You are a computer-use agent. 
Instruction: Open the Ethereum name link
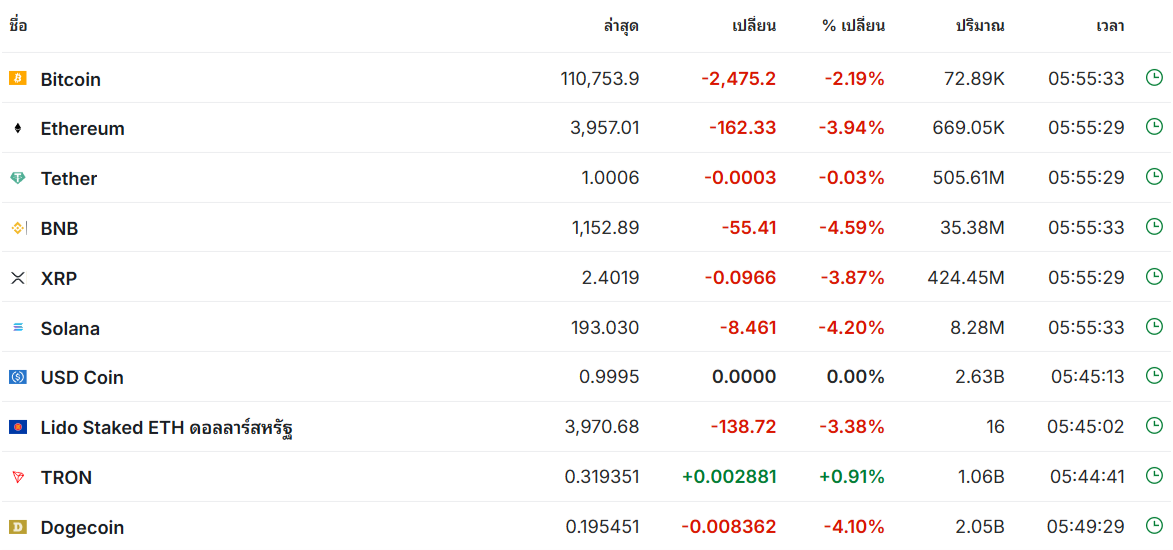83,129
